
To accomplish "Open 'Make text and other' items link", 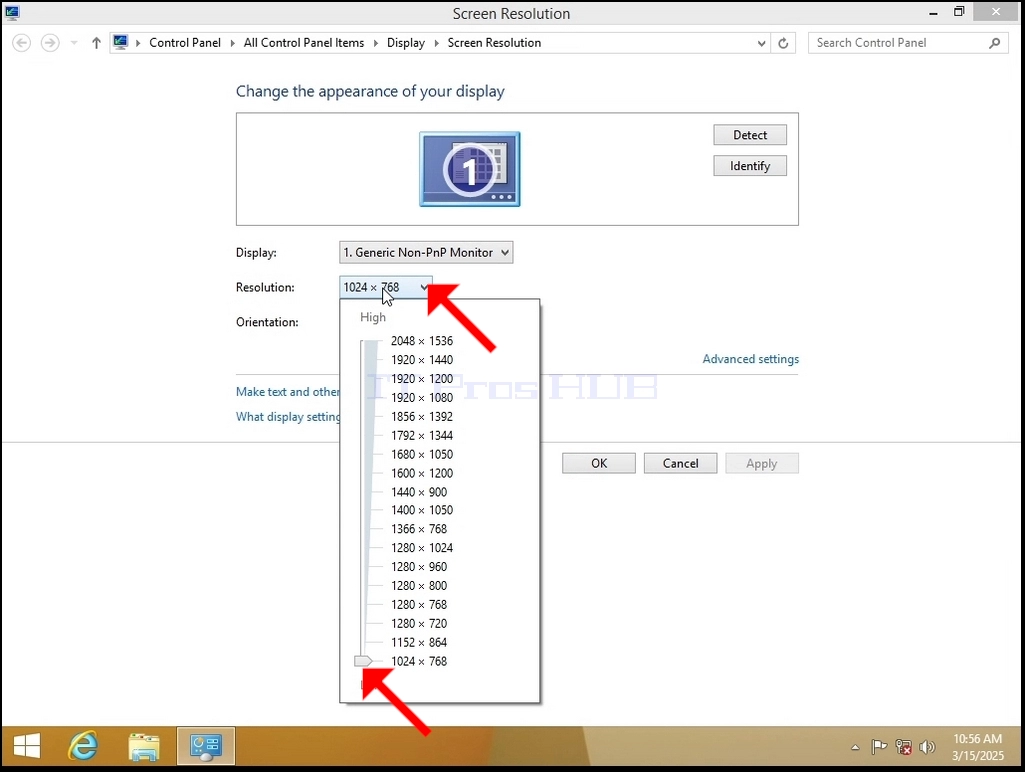I will 288,392.
